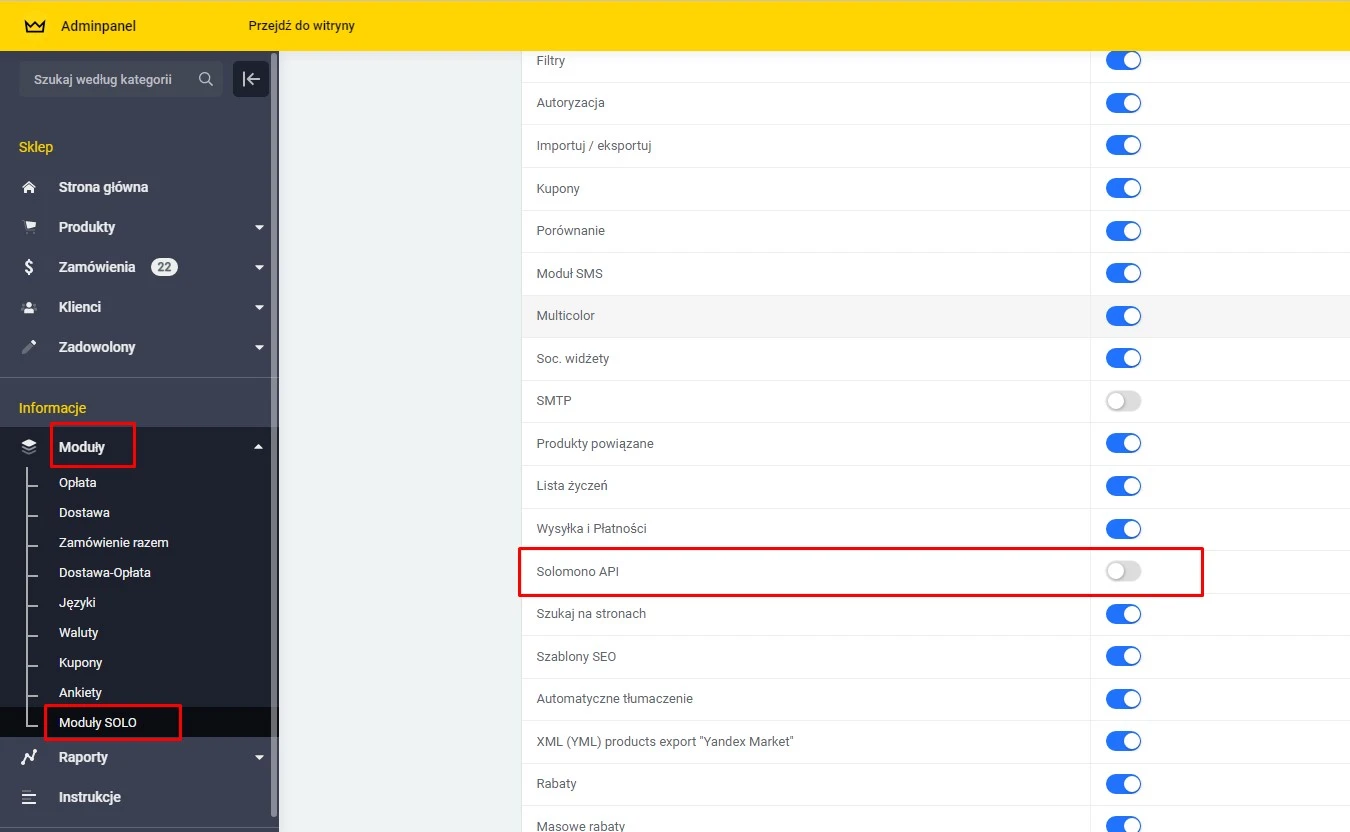This screenshot has height=832, width=1350.
Task: Click the Przejdź do witryny link
Action: point(301,26)
